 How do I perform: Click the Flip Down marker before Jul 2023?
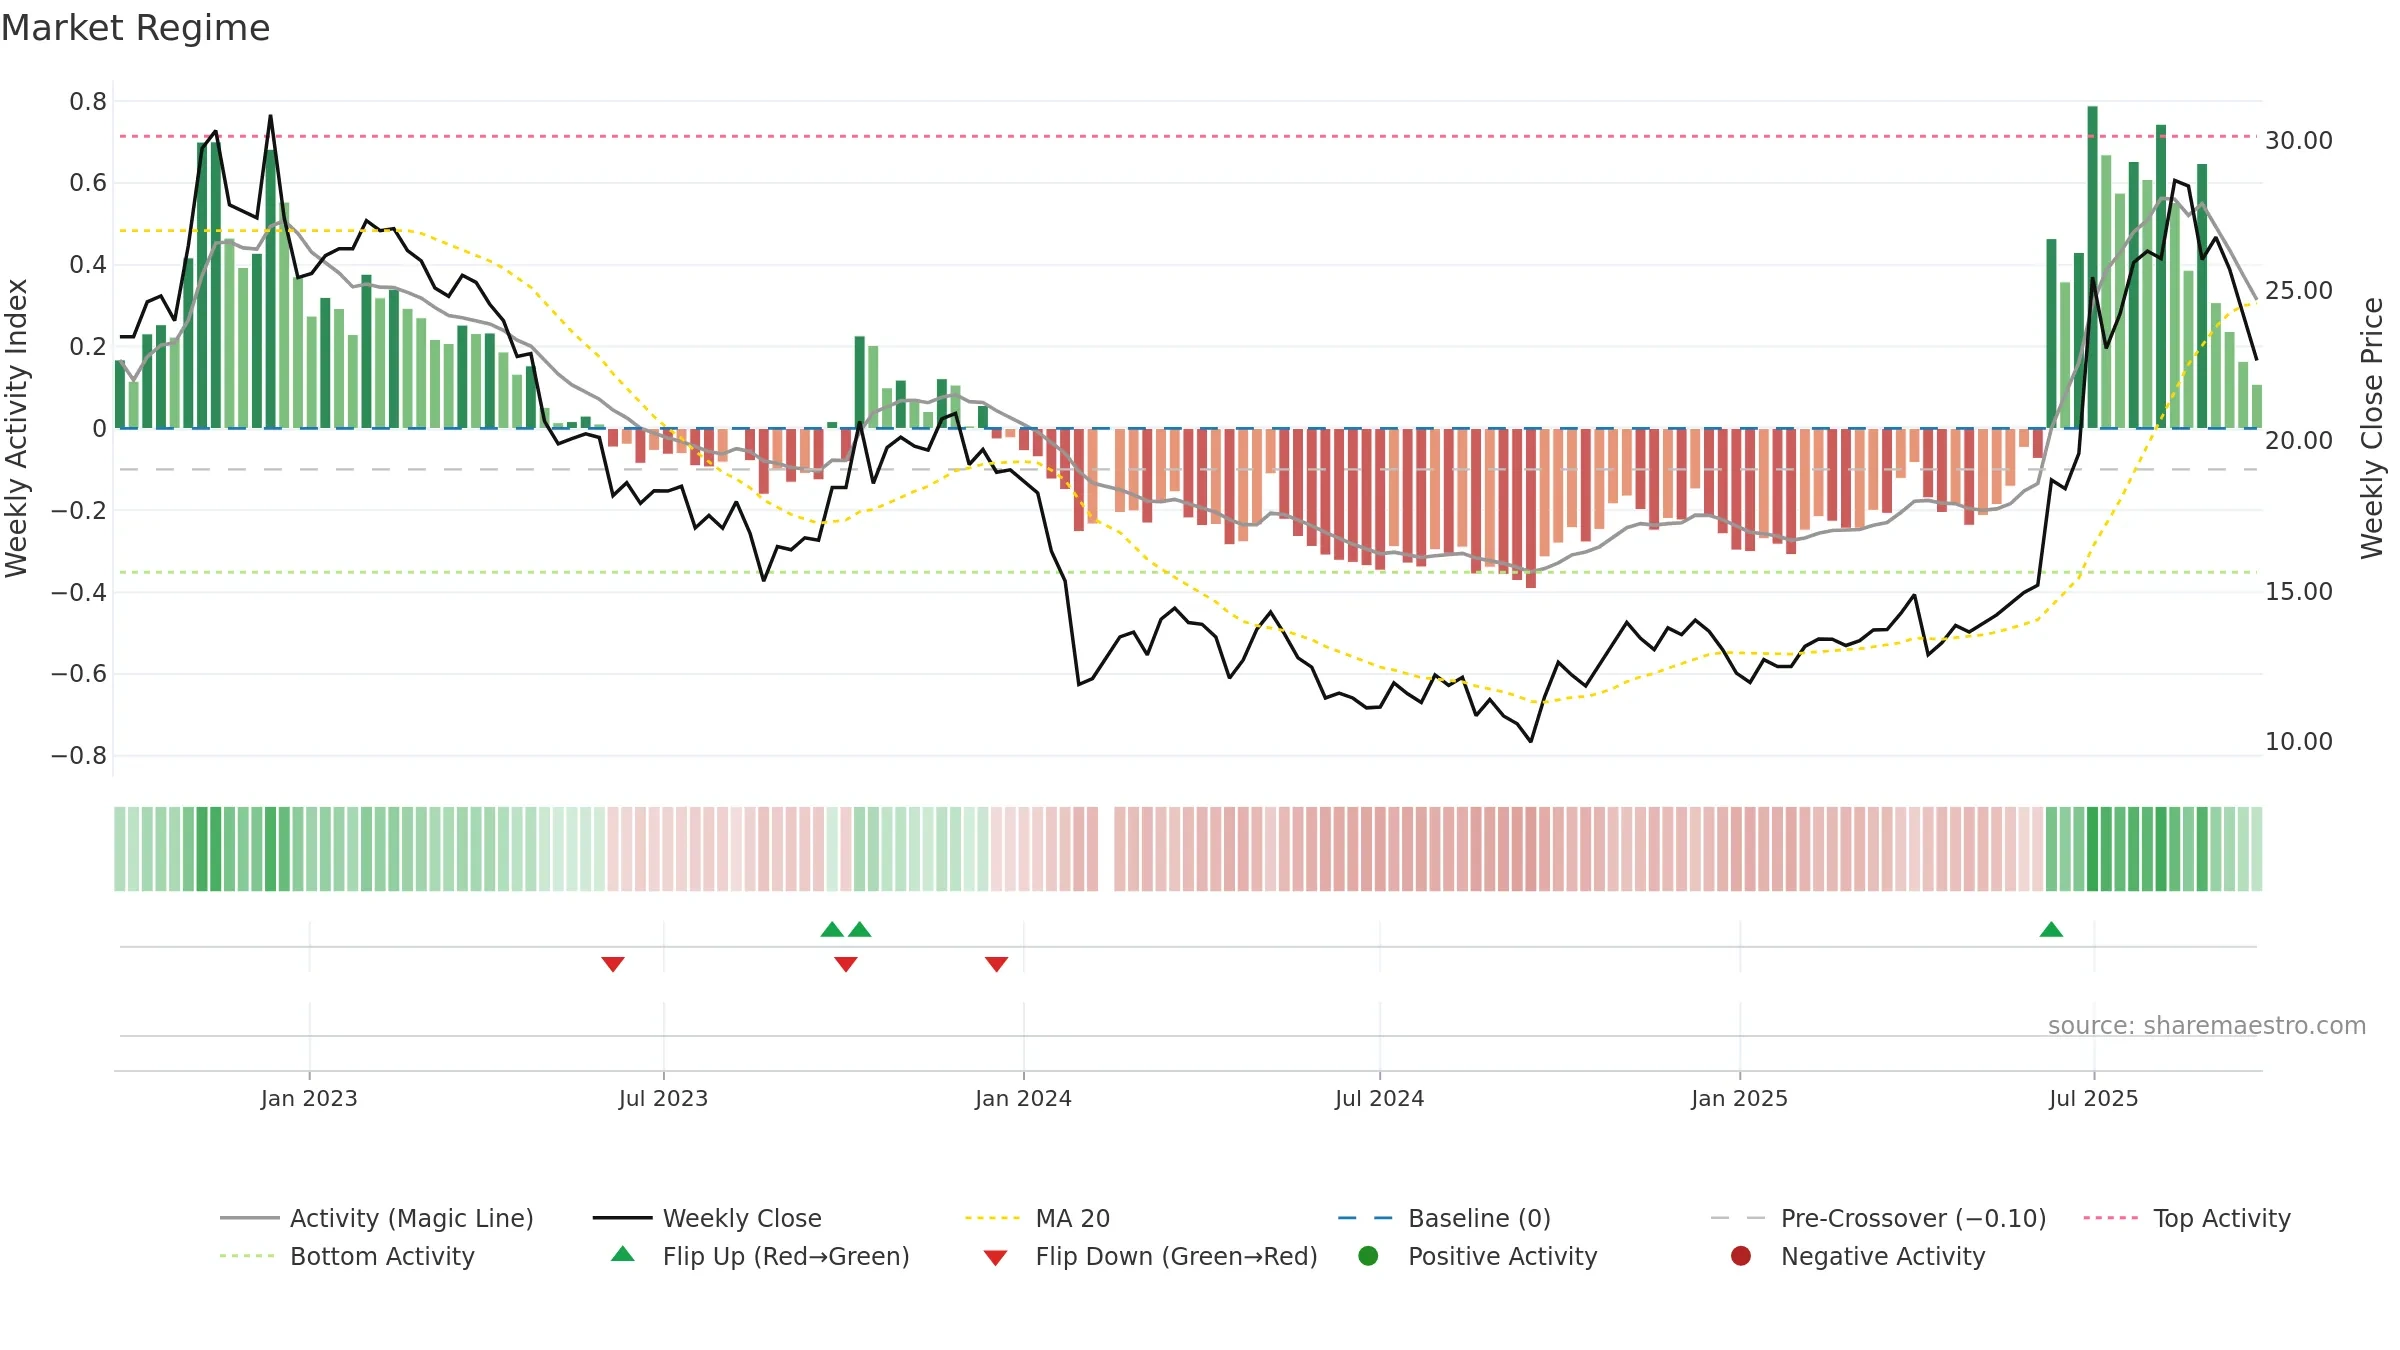[x=613, y=964]
